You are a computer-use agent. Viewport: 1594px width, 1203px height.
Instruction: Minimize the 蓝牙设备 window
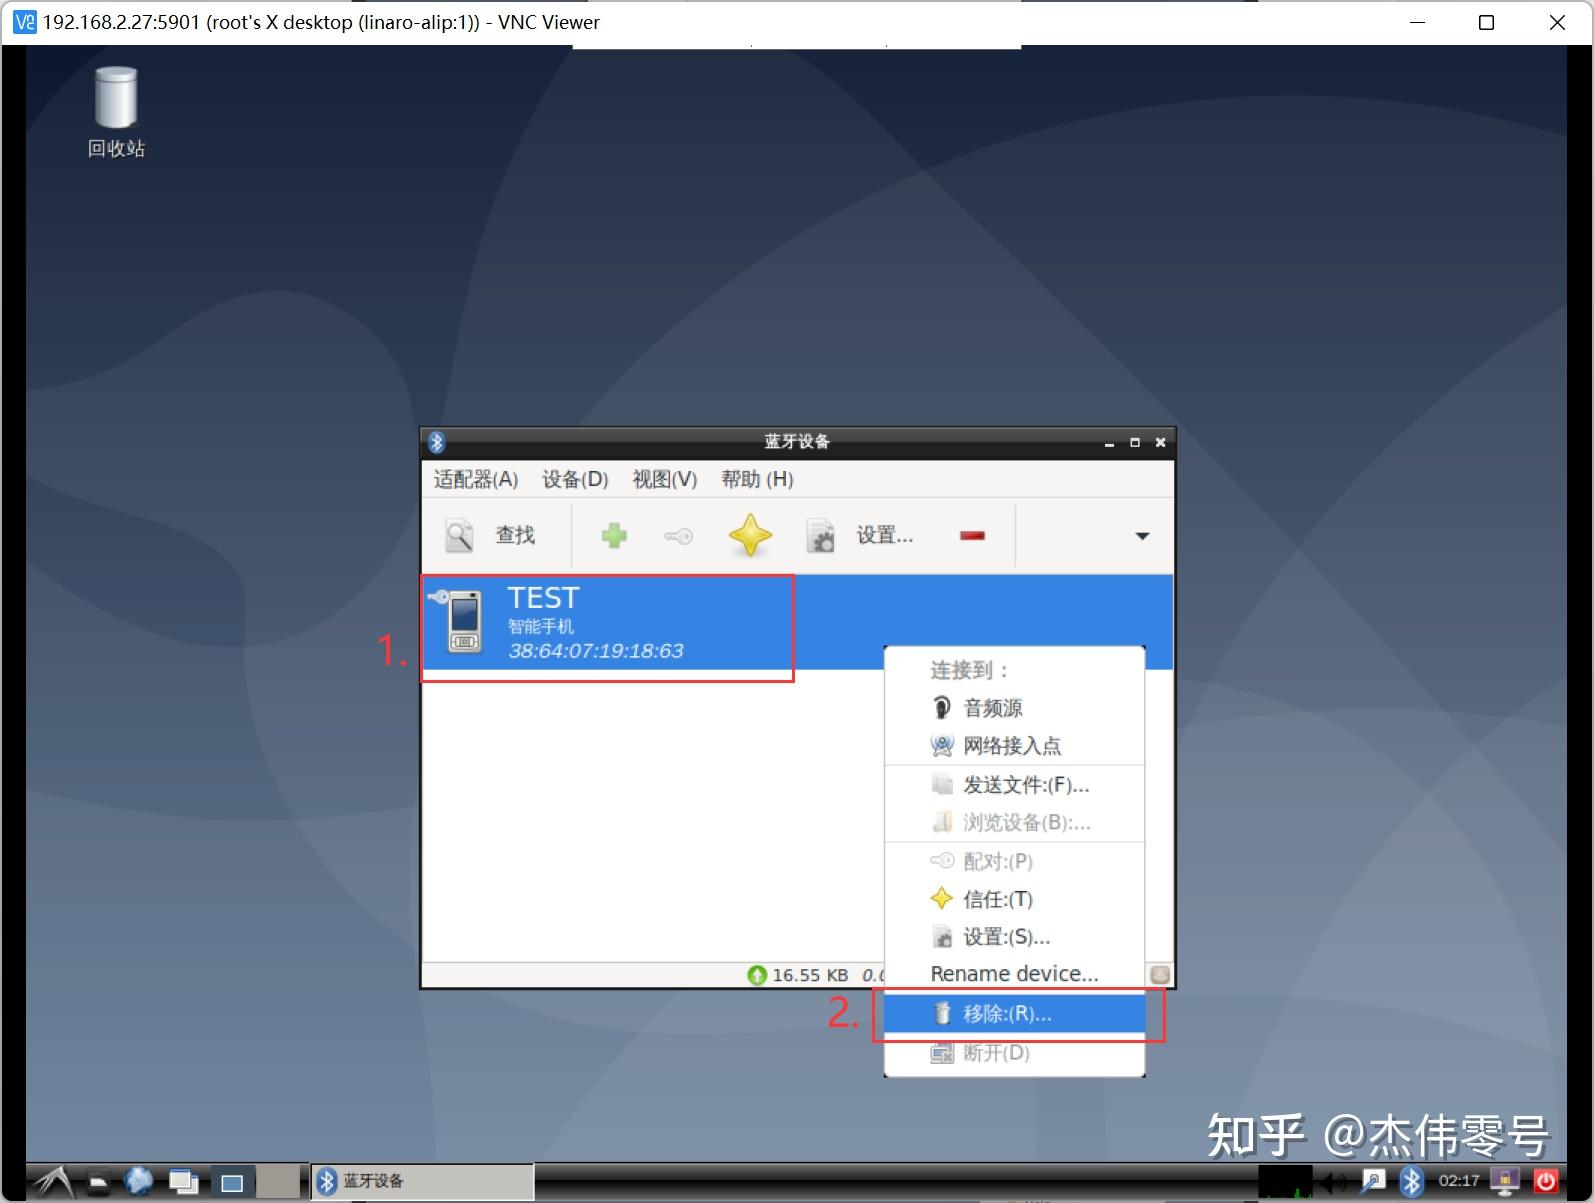point(1109,443)
